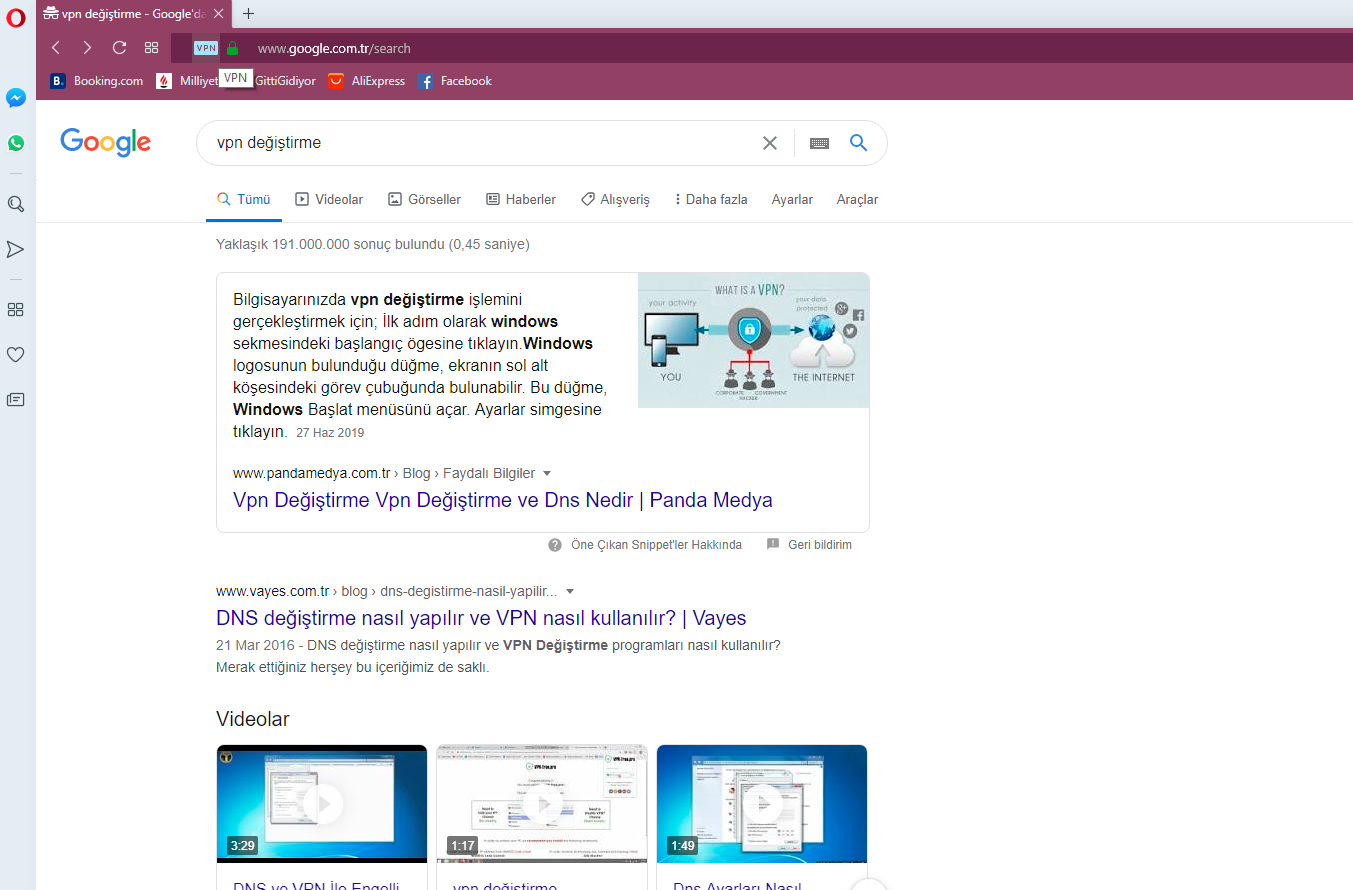The height and width of the screenshot is (890, 1353).
Task: Open the Booking.com bookmark
Action: click(97, 81)
